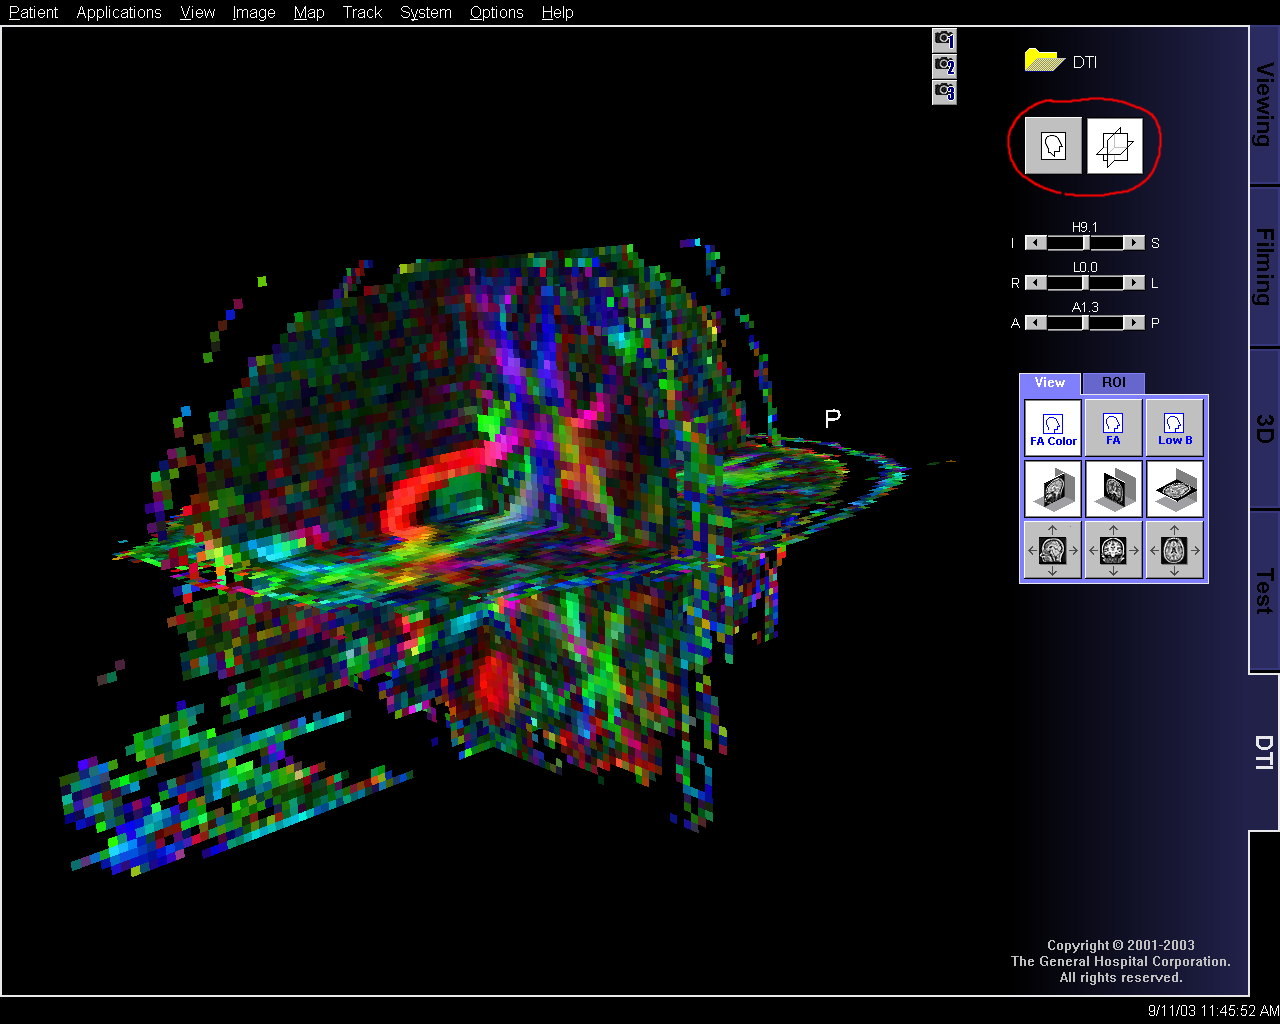Screen dimensions: 1280x1024
Task: Toggle the axial plane display
Action: [1174, 489]
